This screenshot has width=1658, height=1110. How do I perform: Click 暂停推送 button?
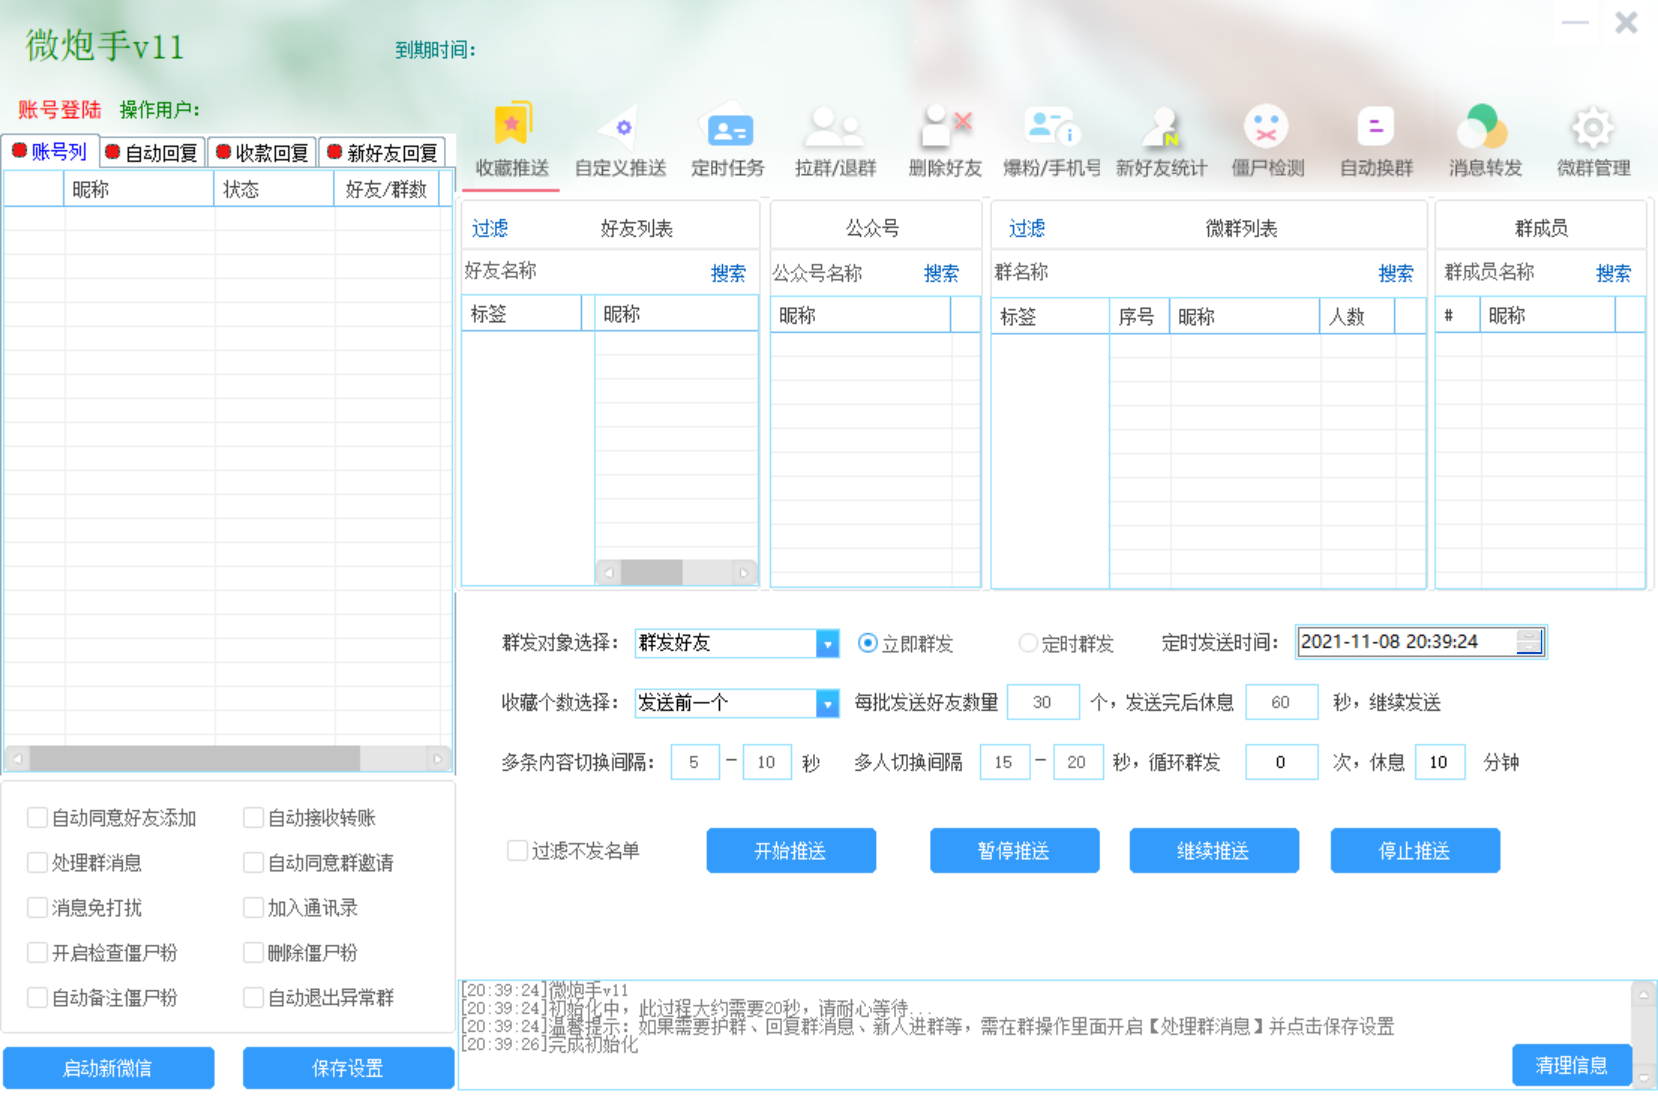click(x=1014, y=851)
